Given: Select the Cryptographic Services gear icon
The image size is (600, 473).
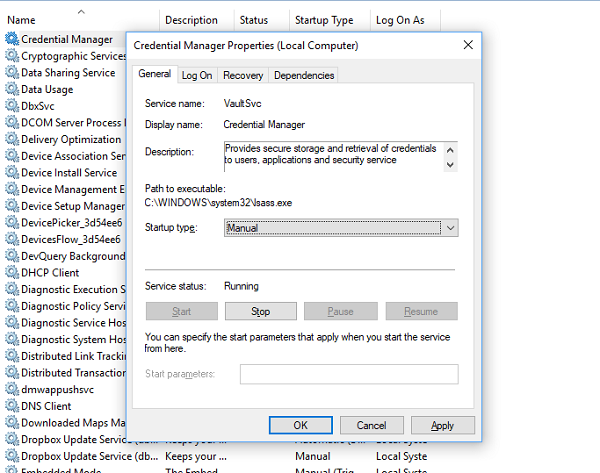Looking at the screenshot, I should pyautogui.click(x=12, y=56).
